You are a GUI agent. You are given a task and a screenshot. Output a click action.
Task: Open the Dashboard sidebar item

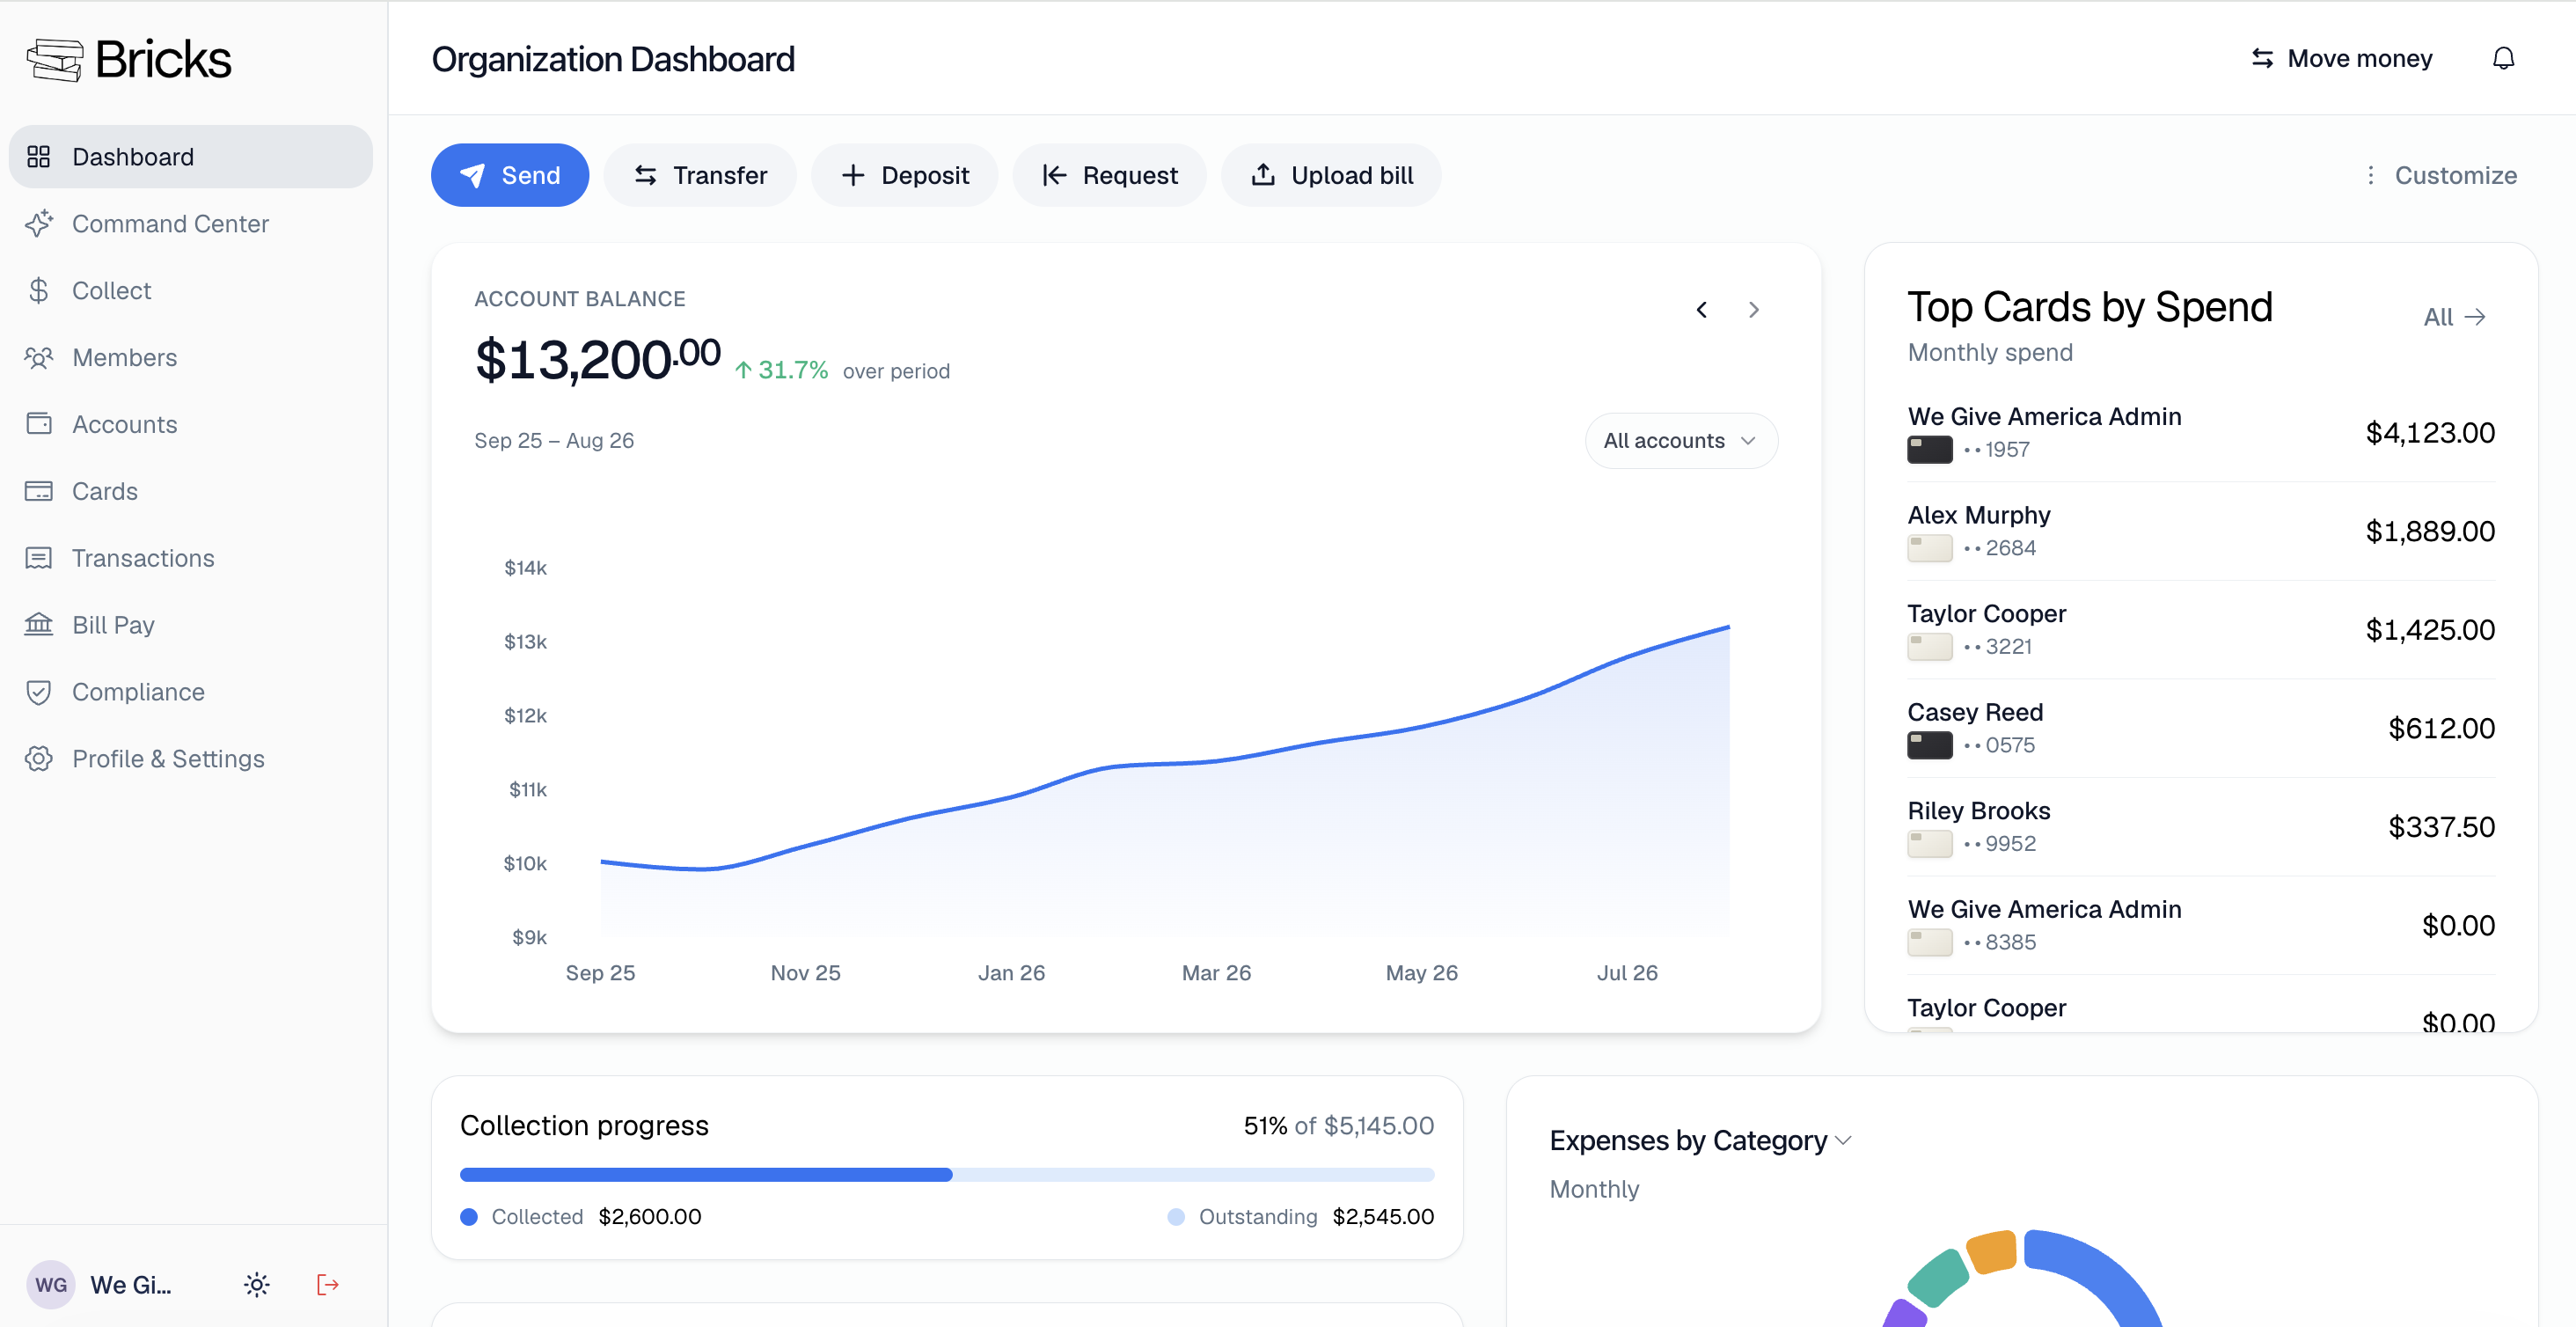[190, 157]
